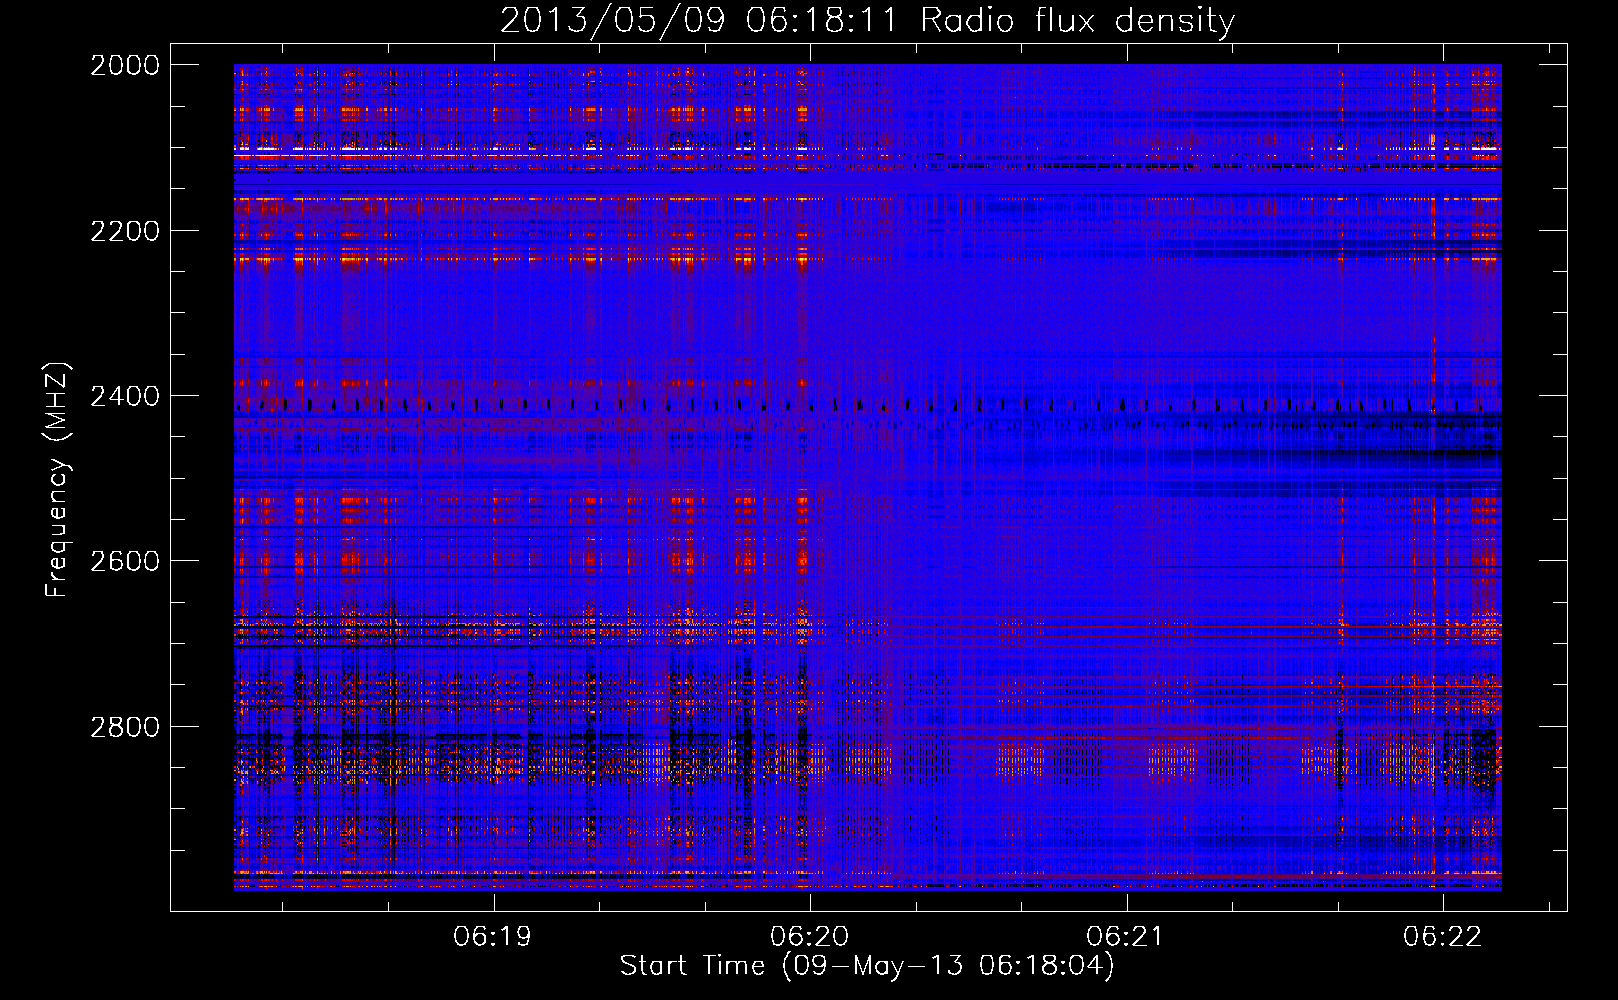Click the 06:20 time axis label
Image resolution: width=1618 pixels, height=1000 pixels.
(x=810, y=937)
